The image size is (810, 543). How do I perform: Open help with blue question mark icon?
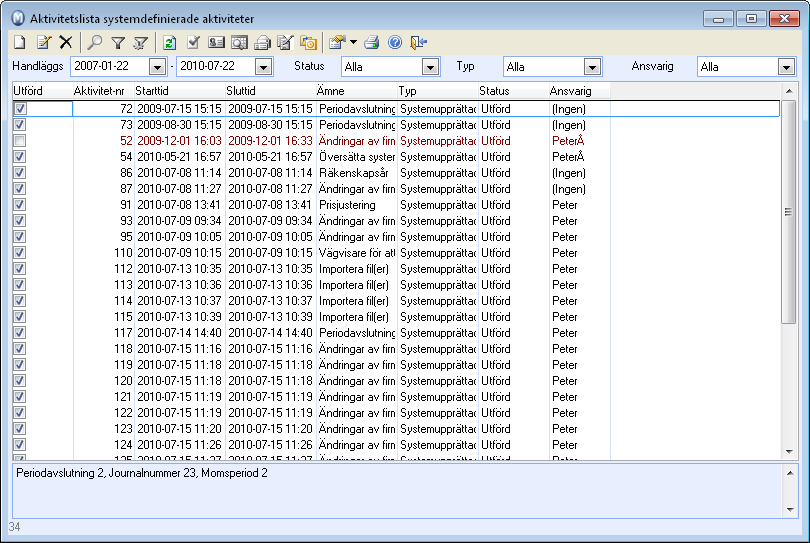click(x=395, y=42)
